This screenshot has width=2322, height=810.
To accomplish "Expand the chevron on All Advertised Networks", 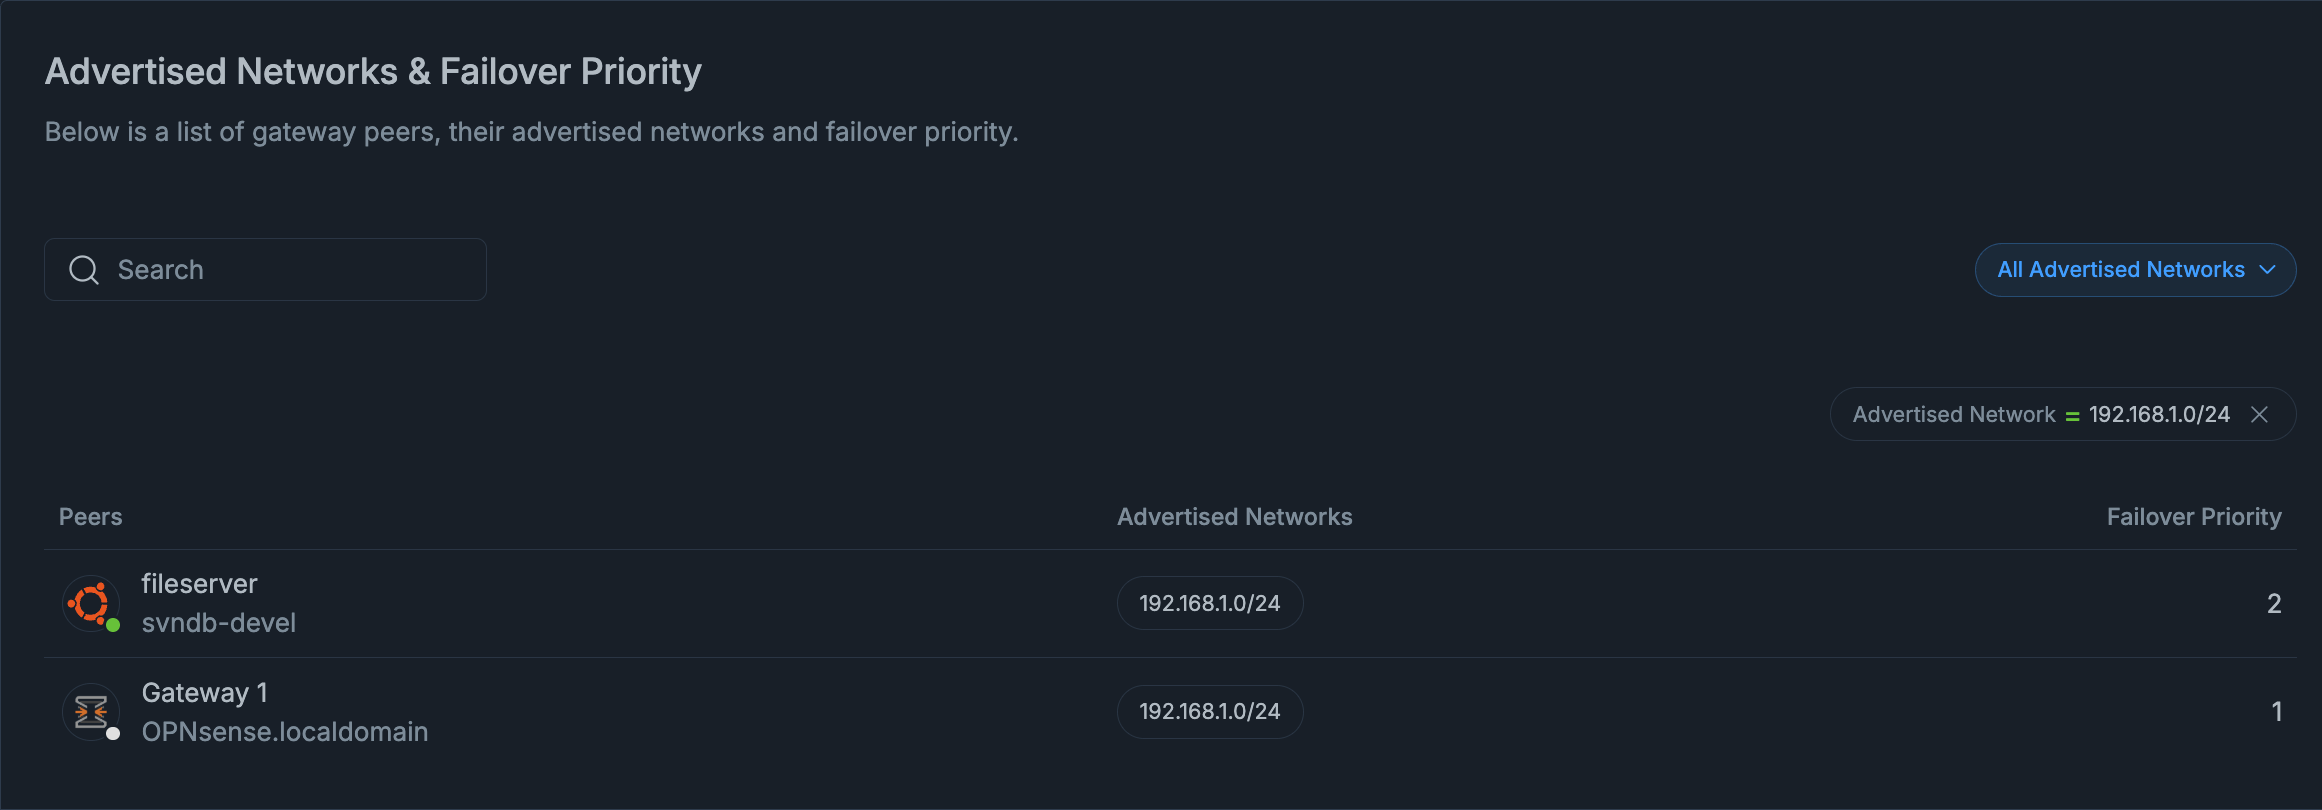I will coord(2268,269).
